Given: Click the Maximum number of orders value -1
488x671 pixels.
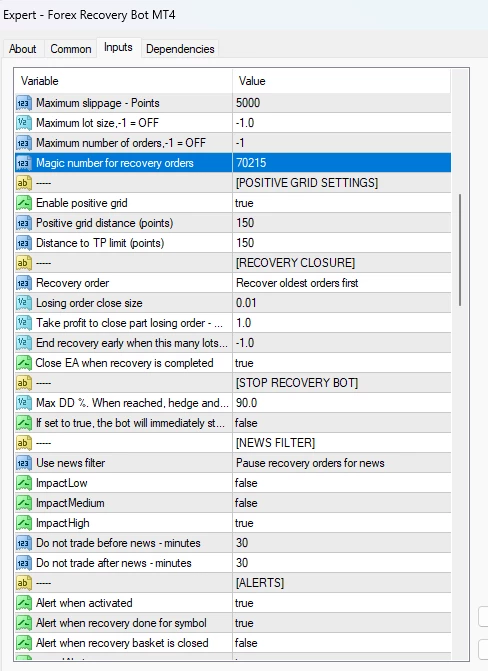Looking at the screenshot, I should [x=342, y=143].
